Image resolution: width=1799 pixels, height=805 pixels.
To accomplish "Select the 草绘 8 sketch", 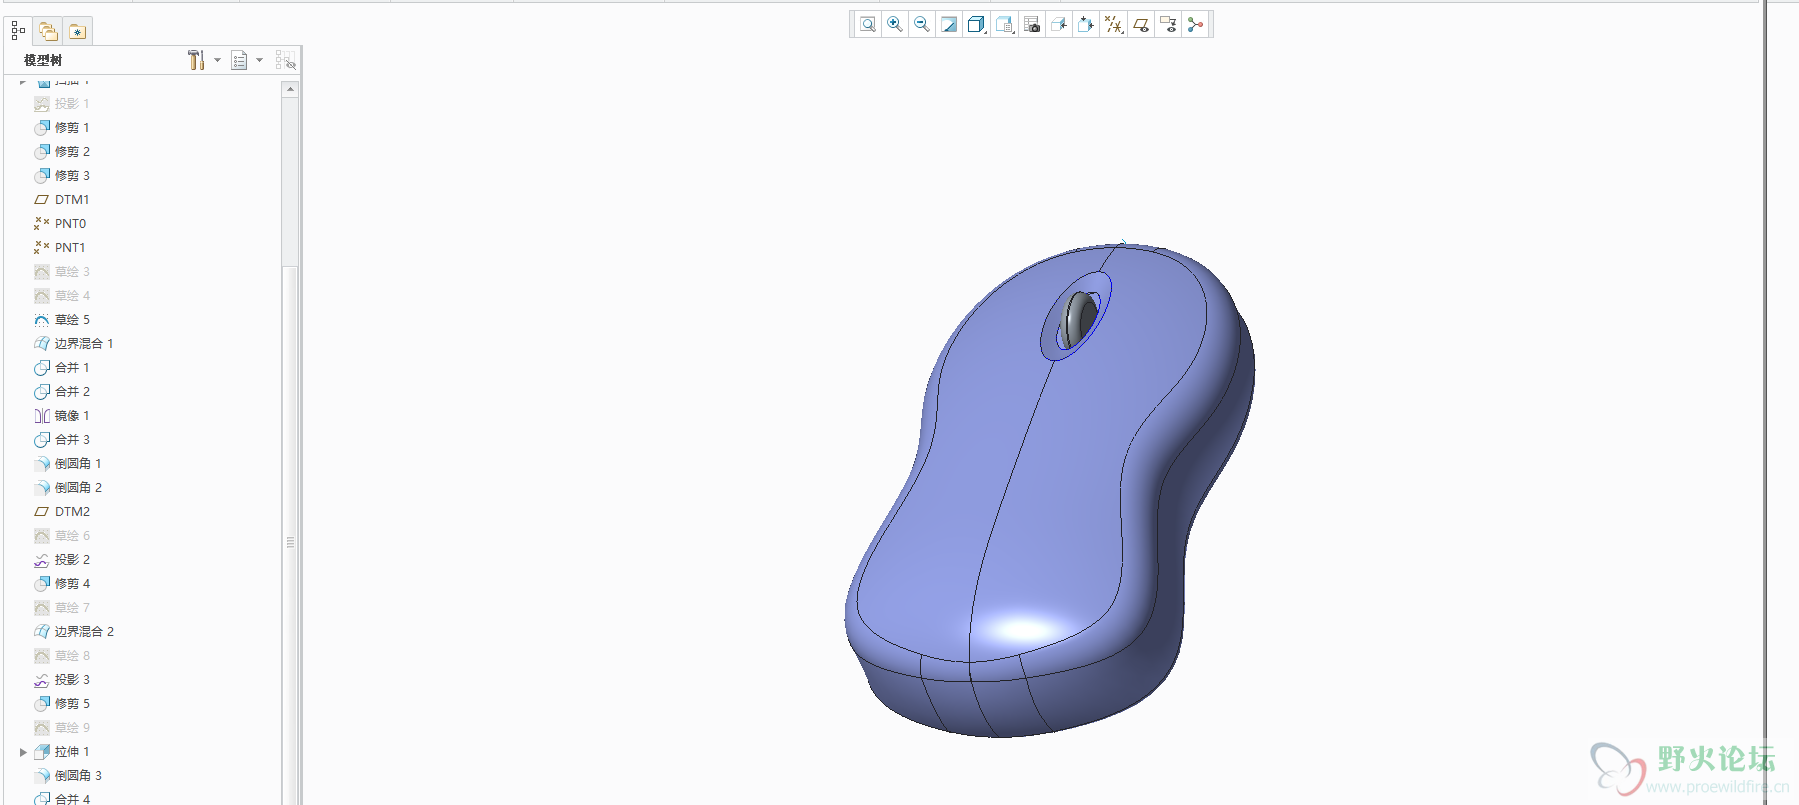I will [x=61, y=656].
